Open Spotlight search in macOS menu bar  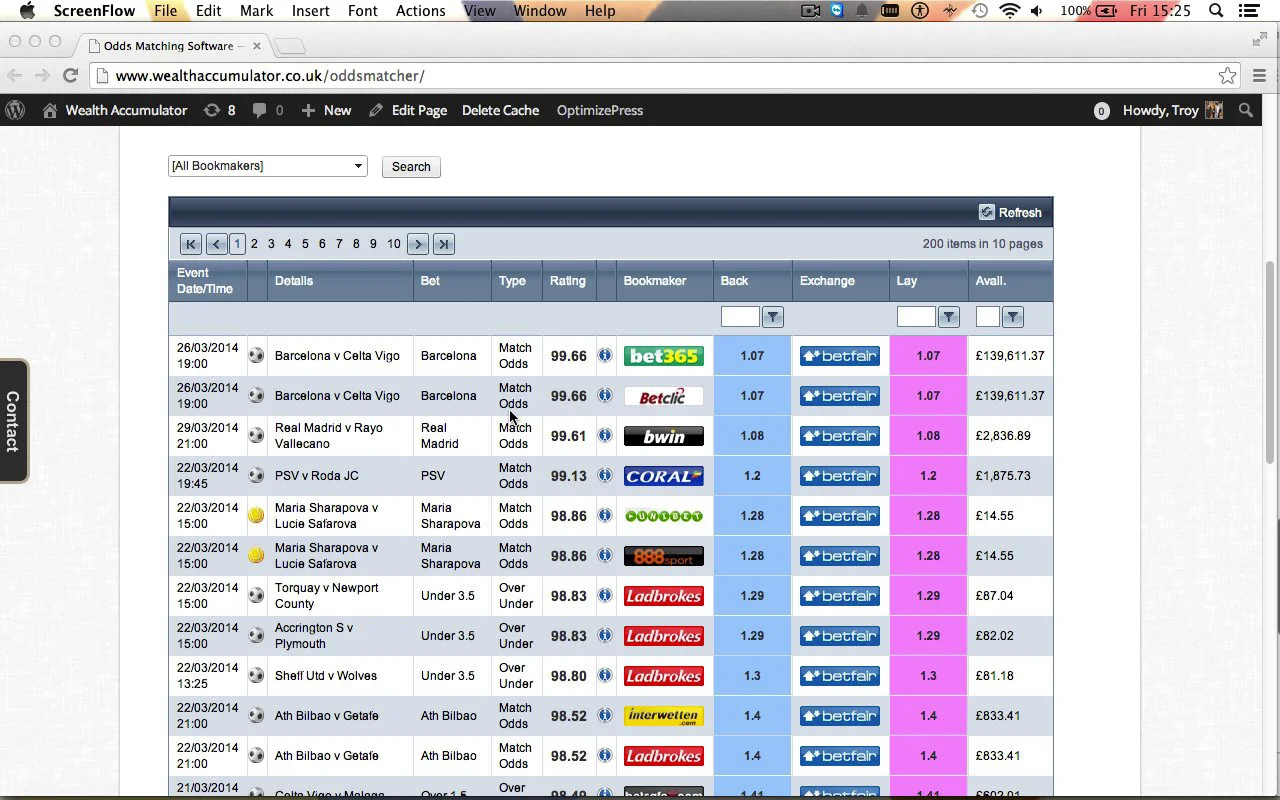[1216, 11]
